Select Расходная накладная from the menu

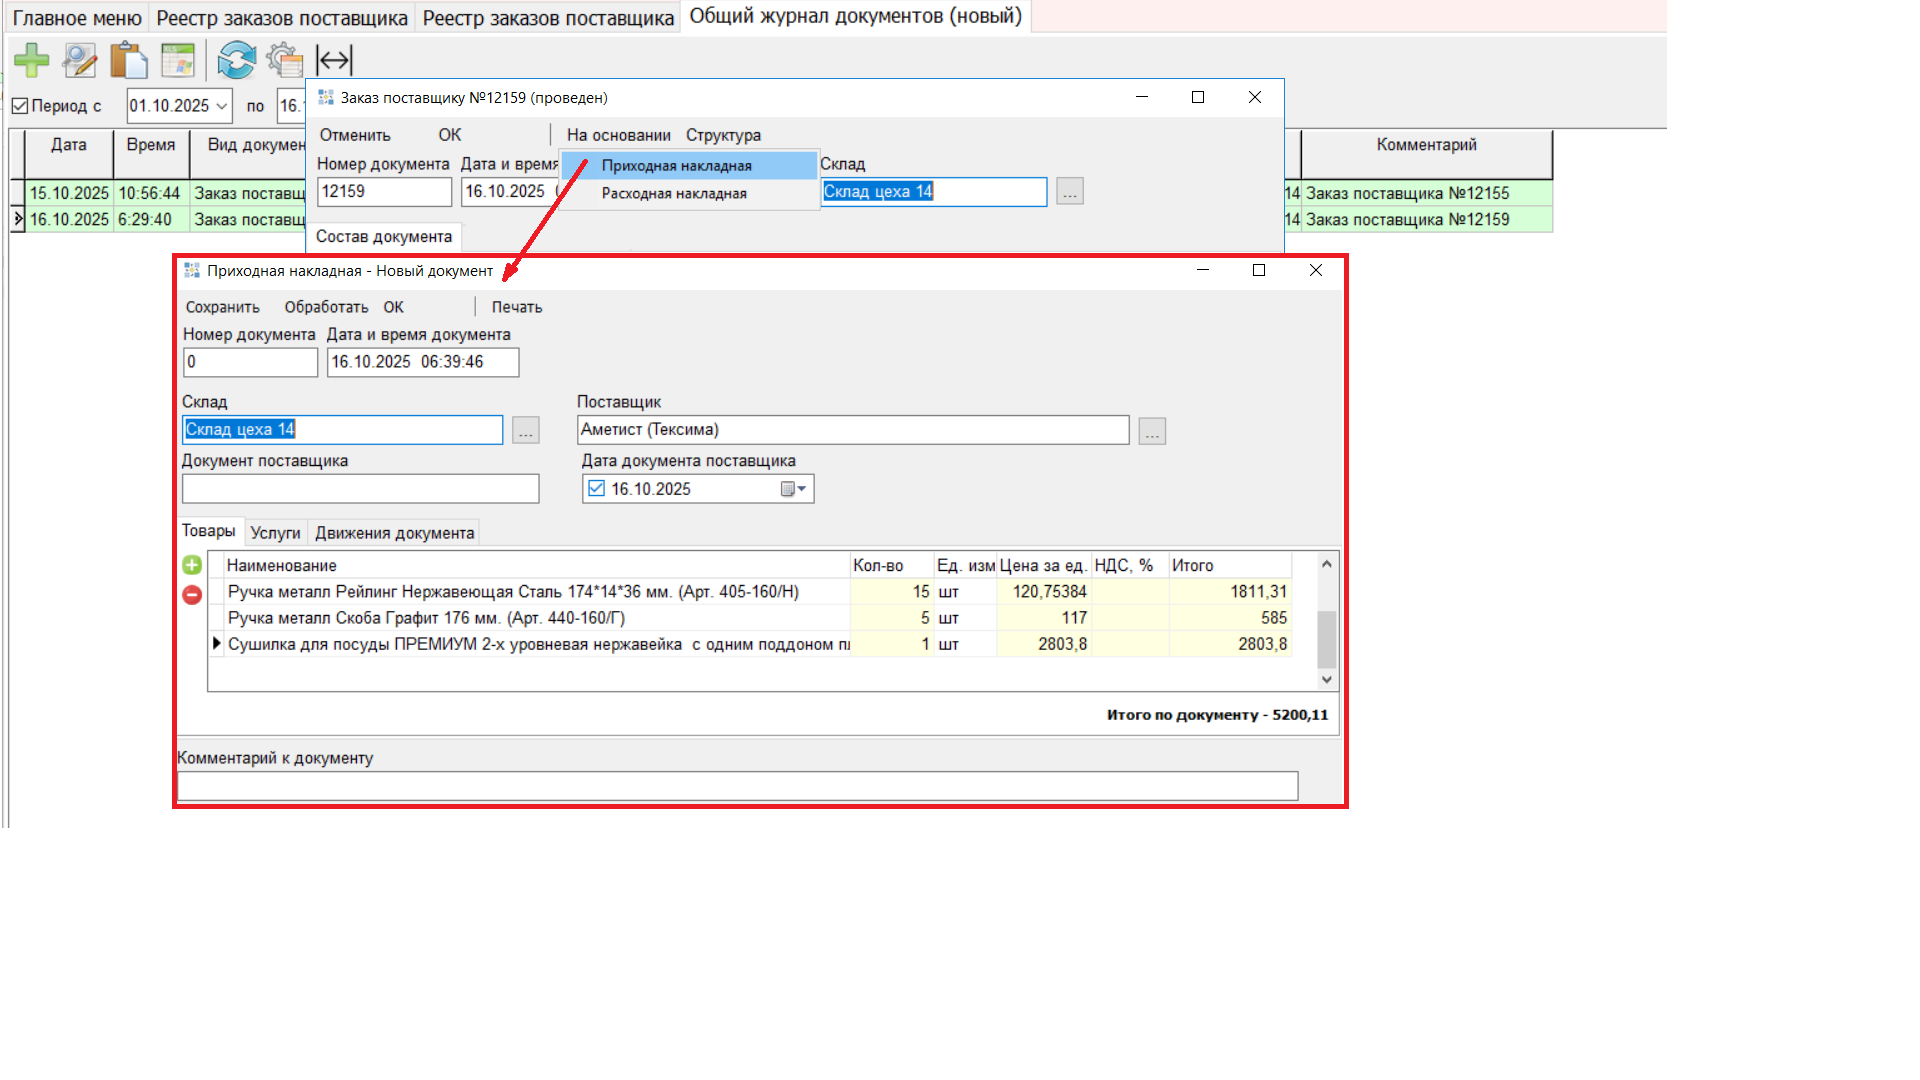click(x=674, y=194)
